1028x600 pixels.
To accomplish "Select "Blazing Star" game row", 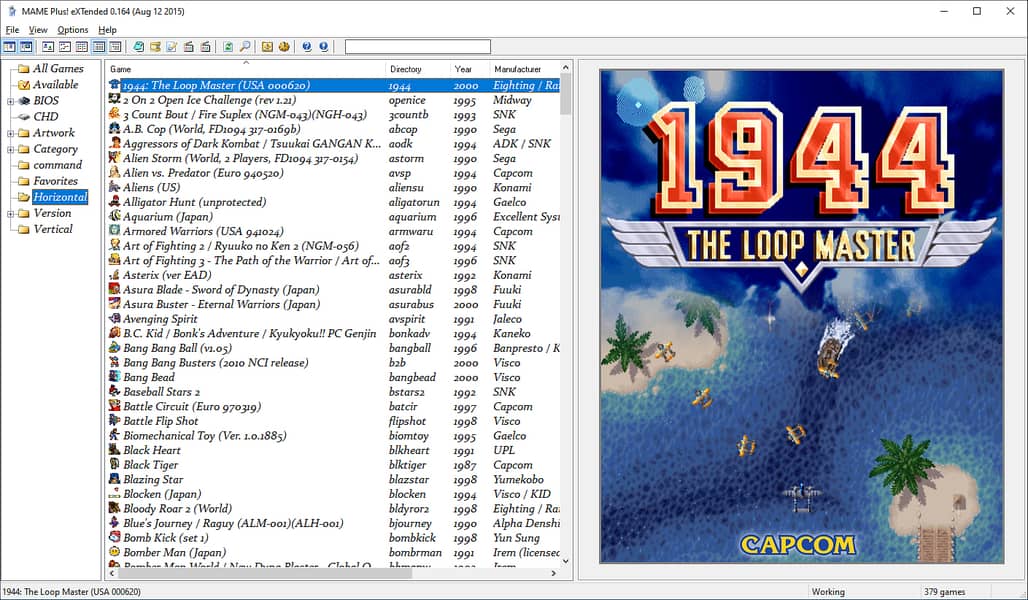I will pyautogui.click(x=334, y=479).
